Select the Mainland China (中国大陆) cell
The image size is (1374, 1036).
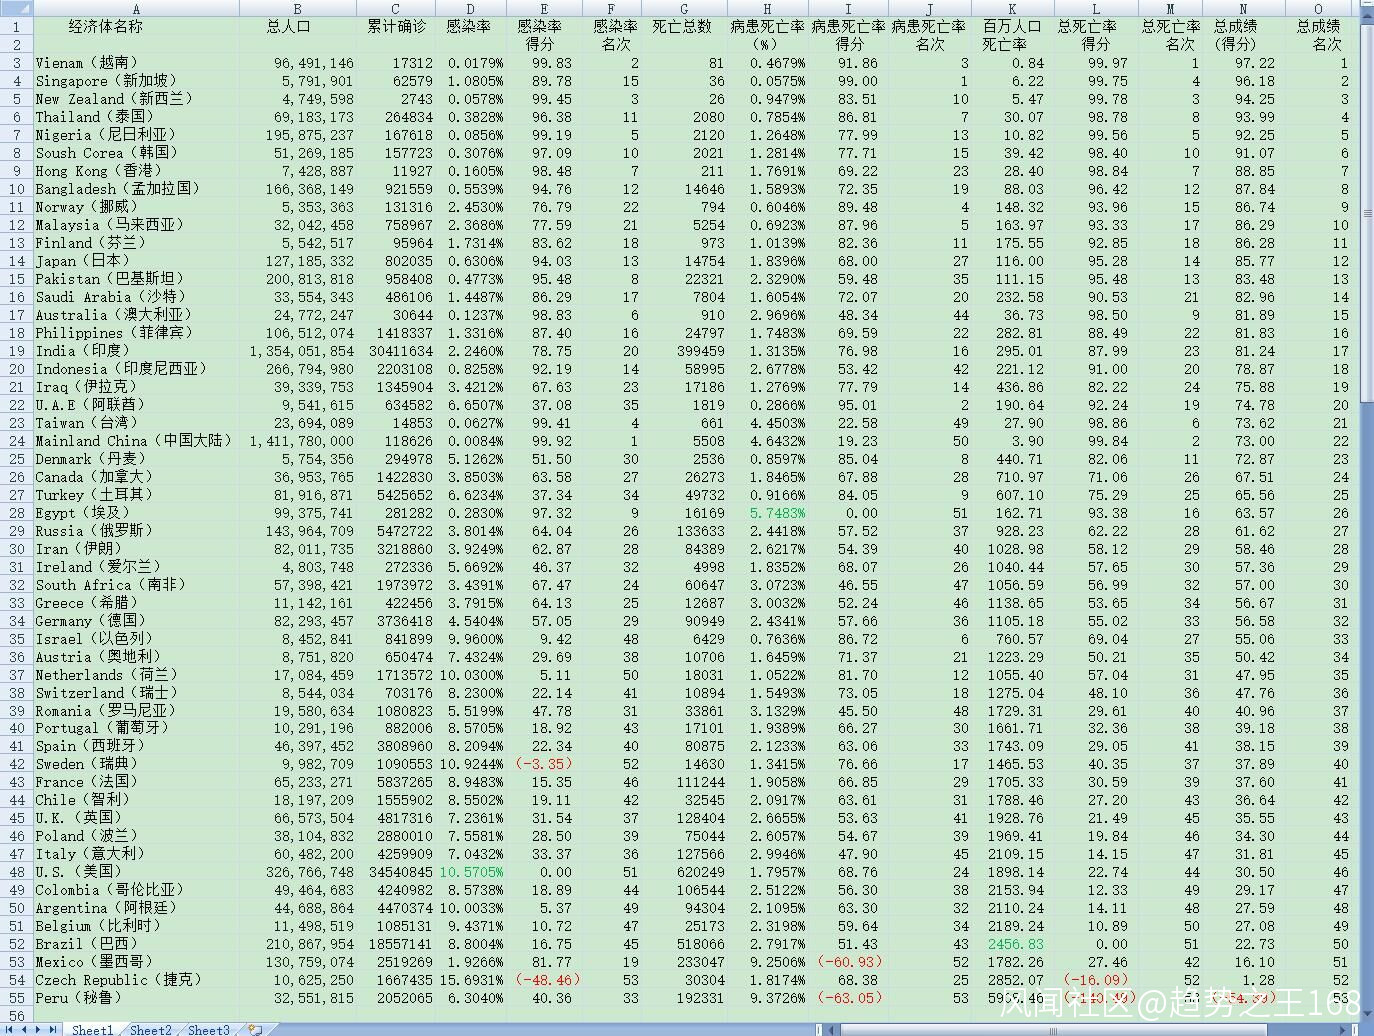[136, 441]
